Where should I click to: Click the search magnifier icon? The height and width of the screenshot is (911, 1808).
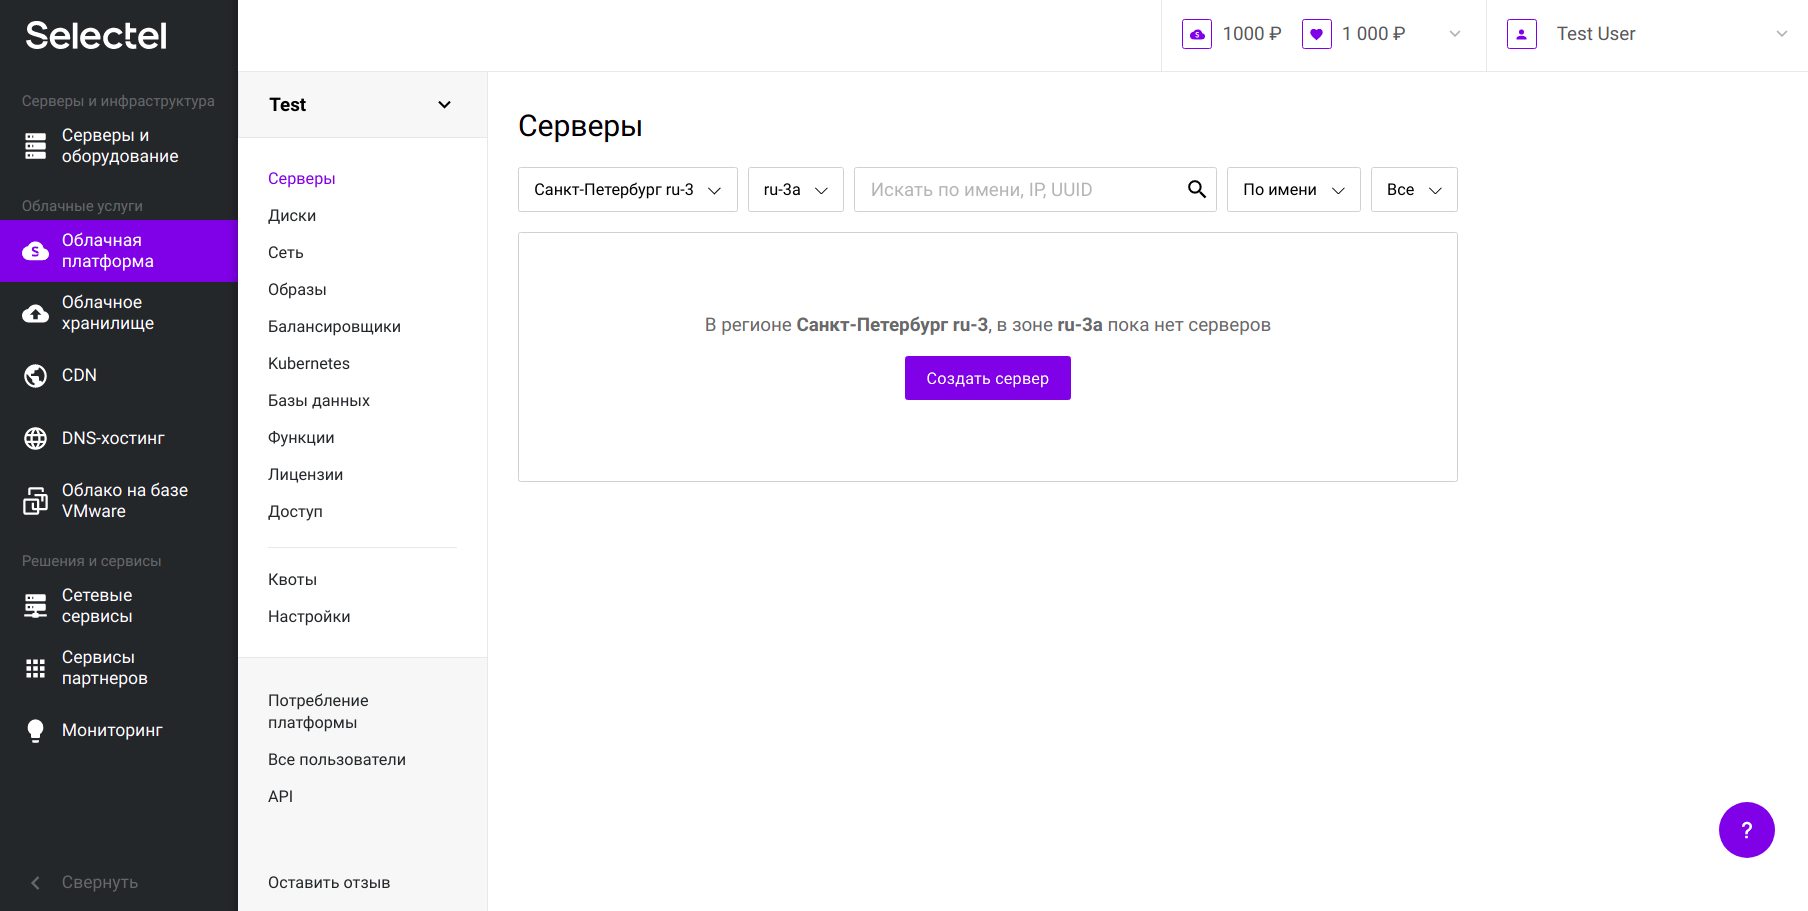click(x=1196, y=189)
